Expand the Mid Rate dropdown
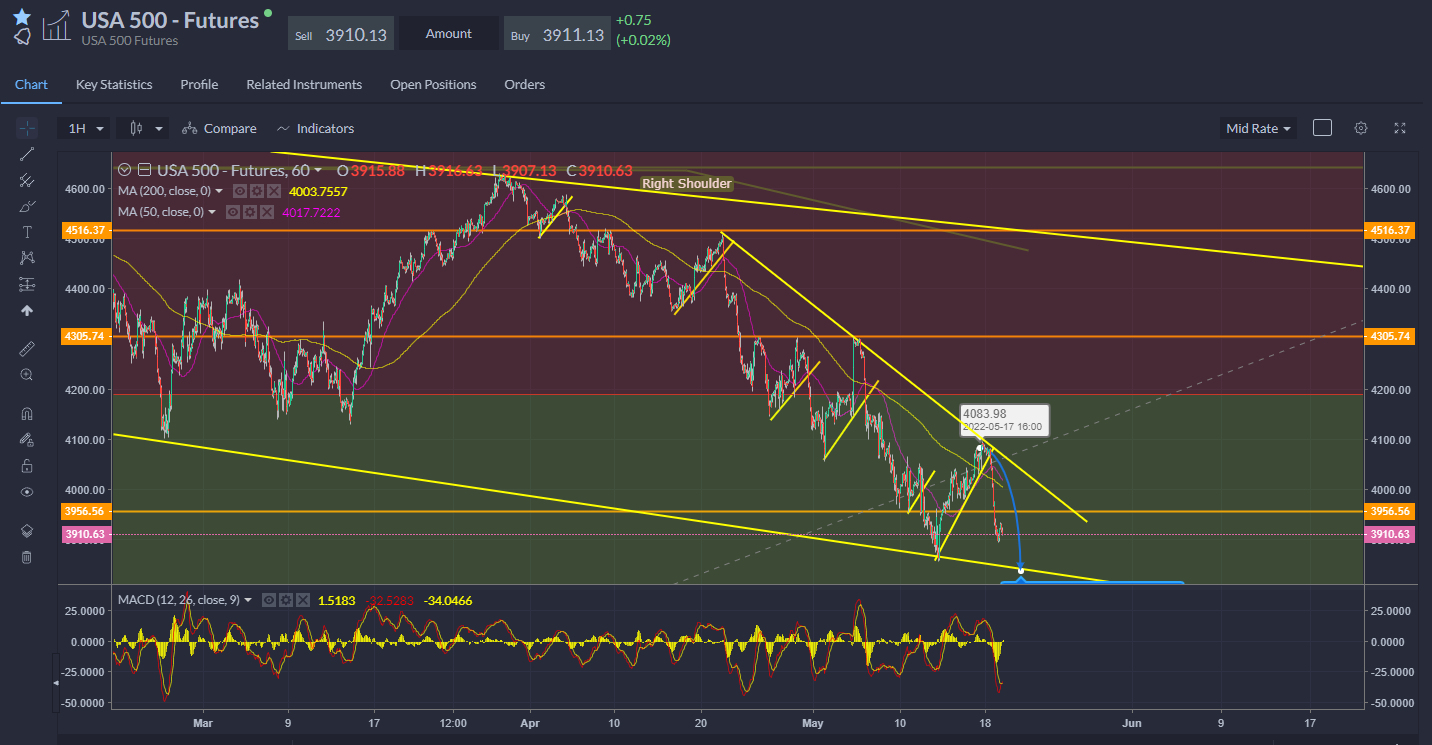 click(x=1258, y=128)
